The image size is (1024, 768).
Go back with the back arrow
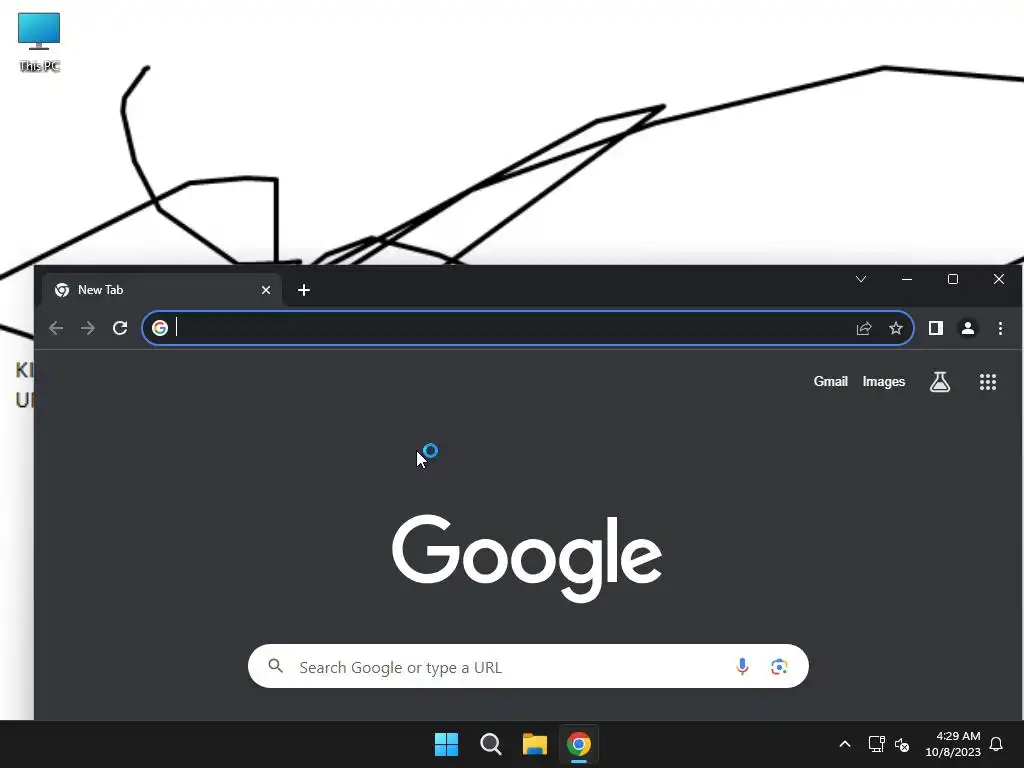pyautogui.click(x=56, y=328)
